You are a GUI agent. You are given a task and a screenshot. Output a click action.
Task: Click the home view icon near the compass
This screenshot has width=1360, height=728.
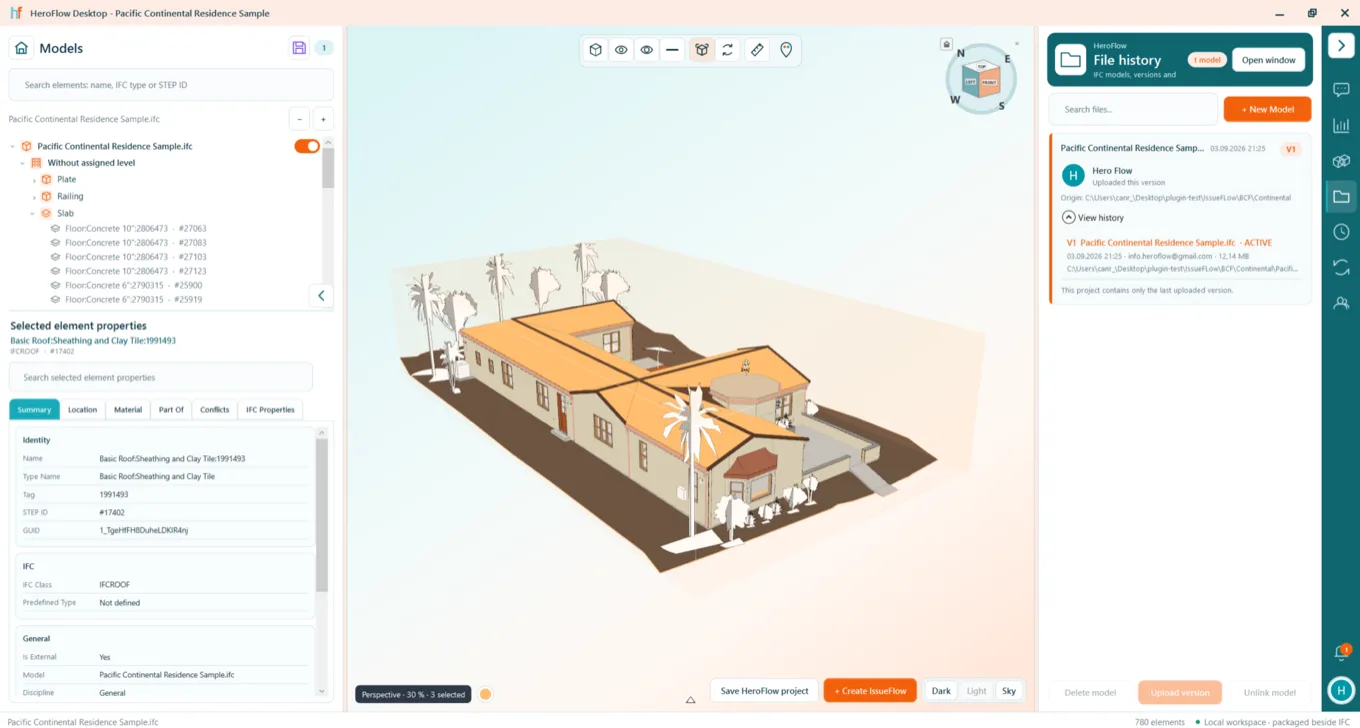click(946, 44)
